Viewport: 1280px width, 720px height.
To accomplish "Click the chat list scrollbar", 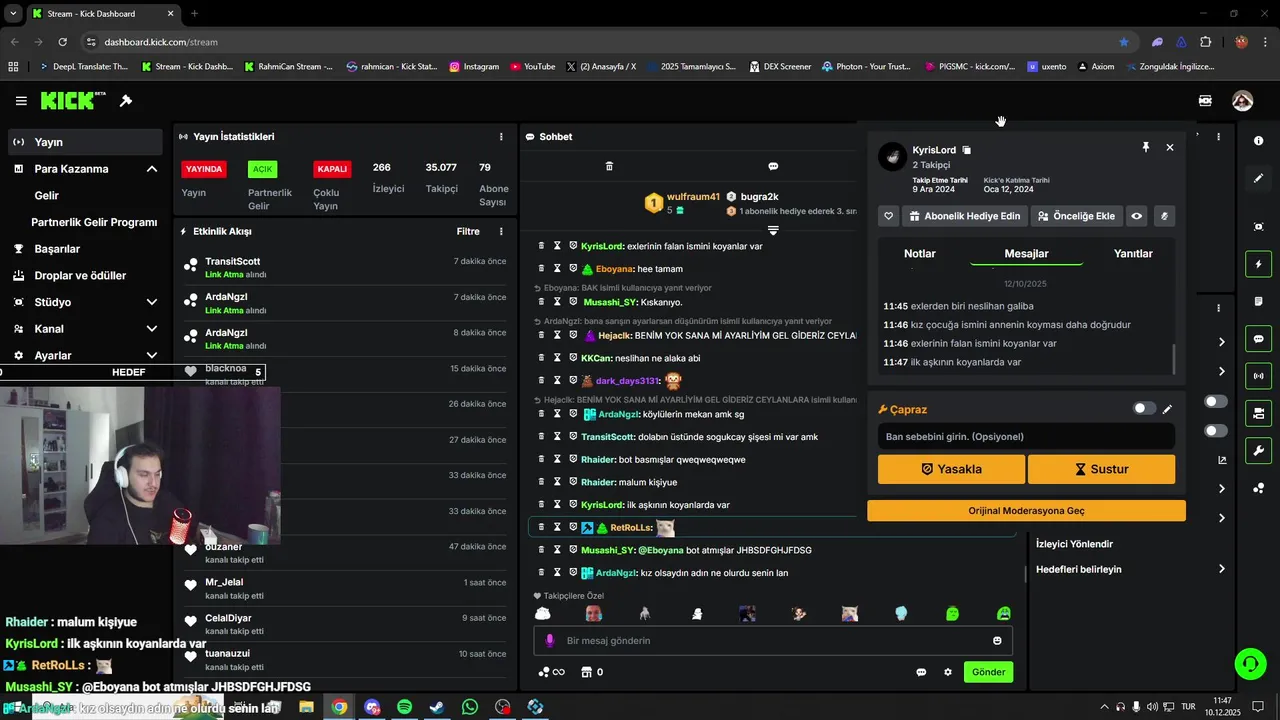I will point(1027,574).
